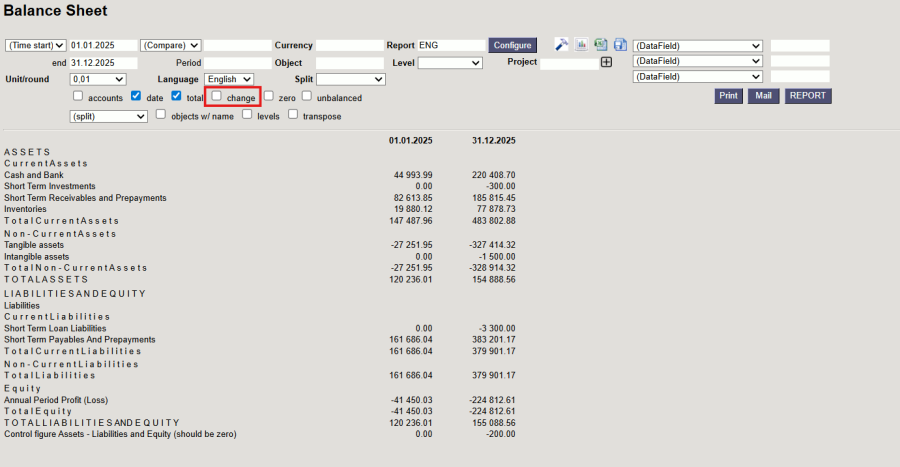Uncheck the date checkbox
This screenshot has width=900, height=467.
click(x=136, y=97)
